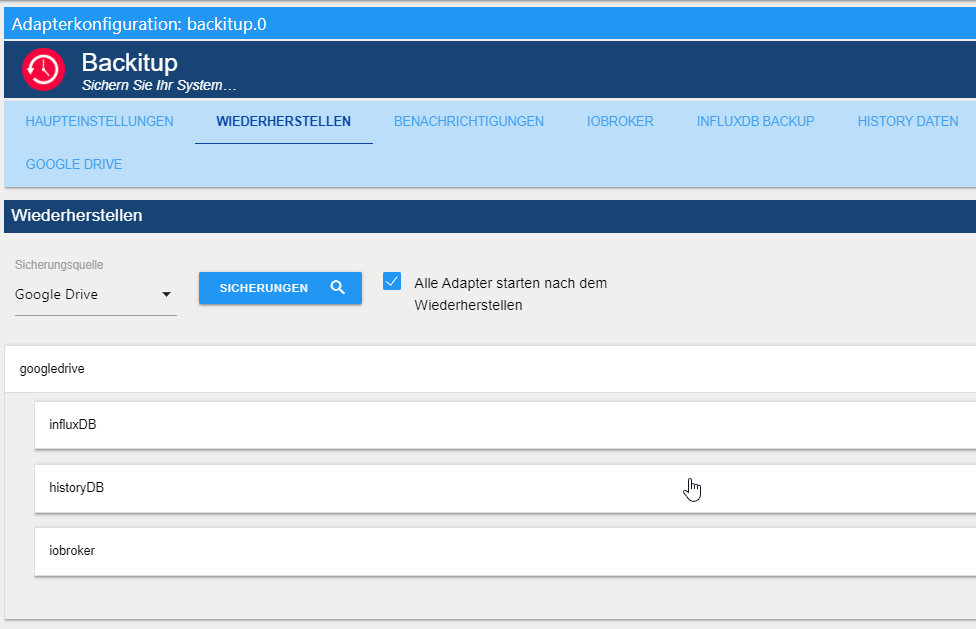
Task: Click the SICHERUNGEN label on the search button
Action: pos(264,288)
